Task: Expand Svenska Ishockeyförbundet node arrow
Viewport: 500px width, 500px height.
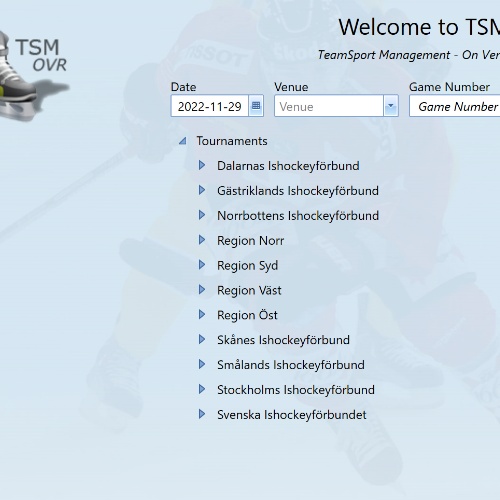Action: 202,414
